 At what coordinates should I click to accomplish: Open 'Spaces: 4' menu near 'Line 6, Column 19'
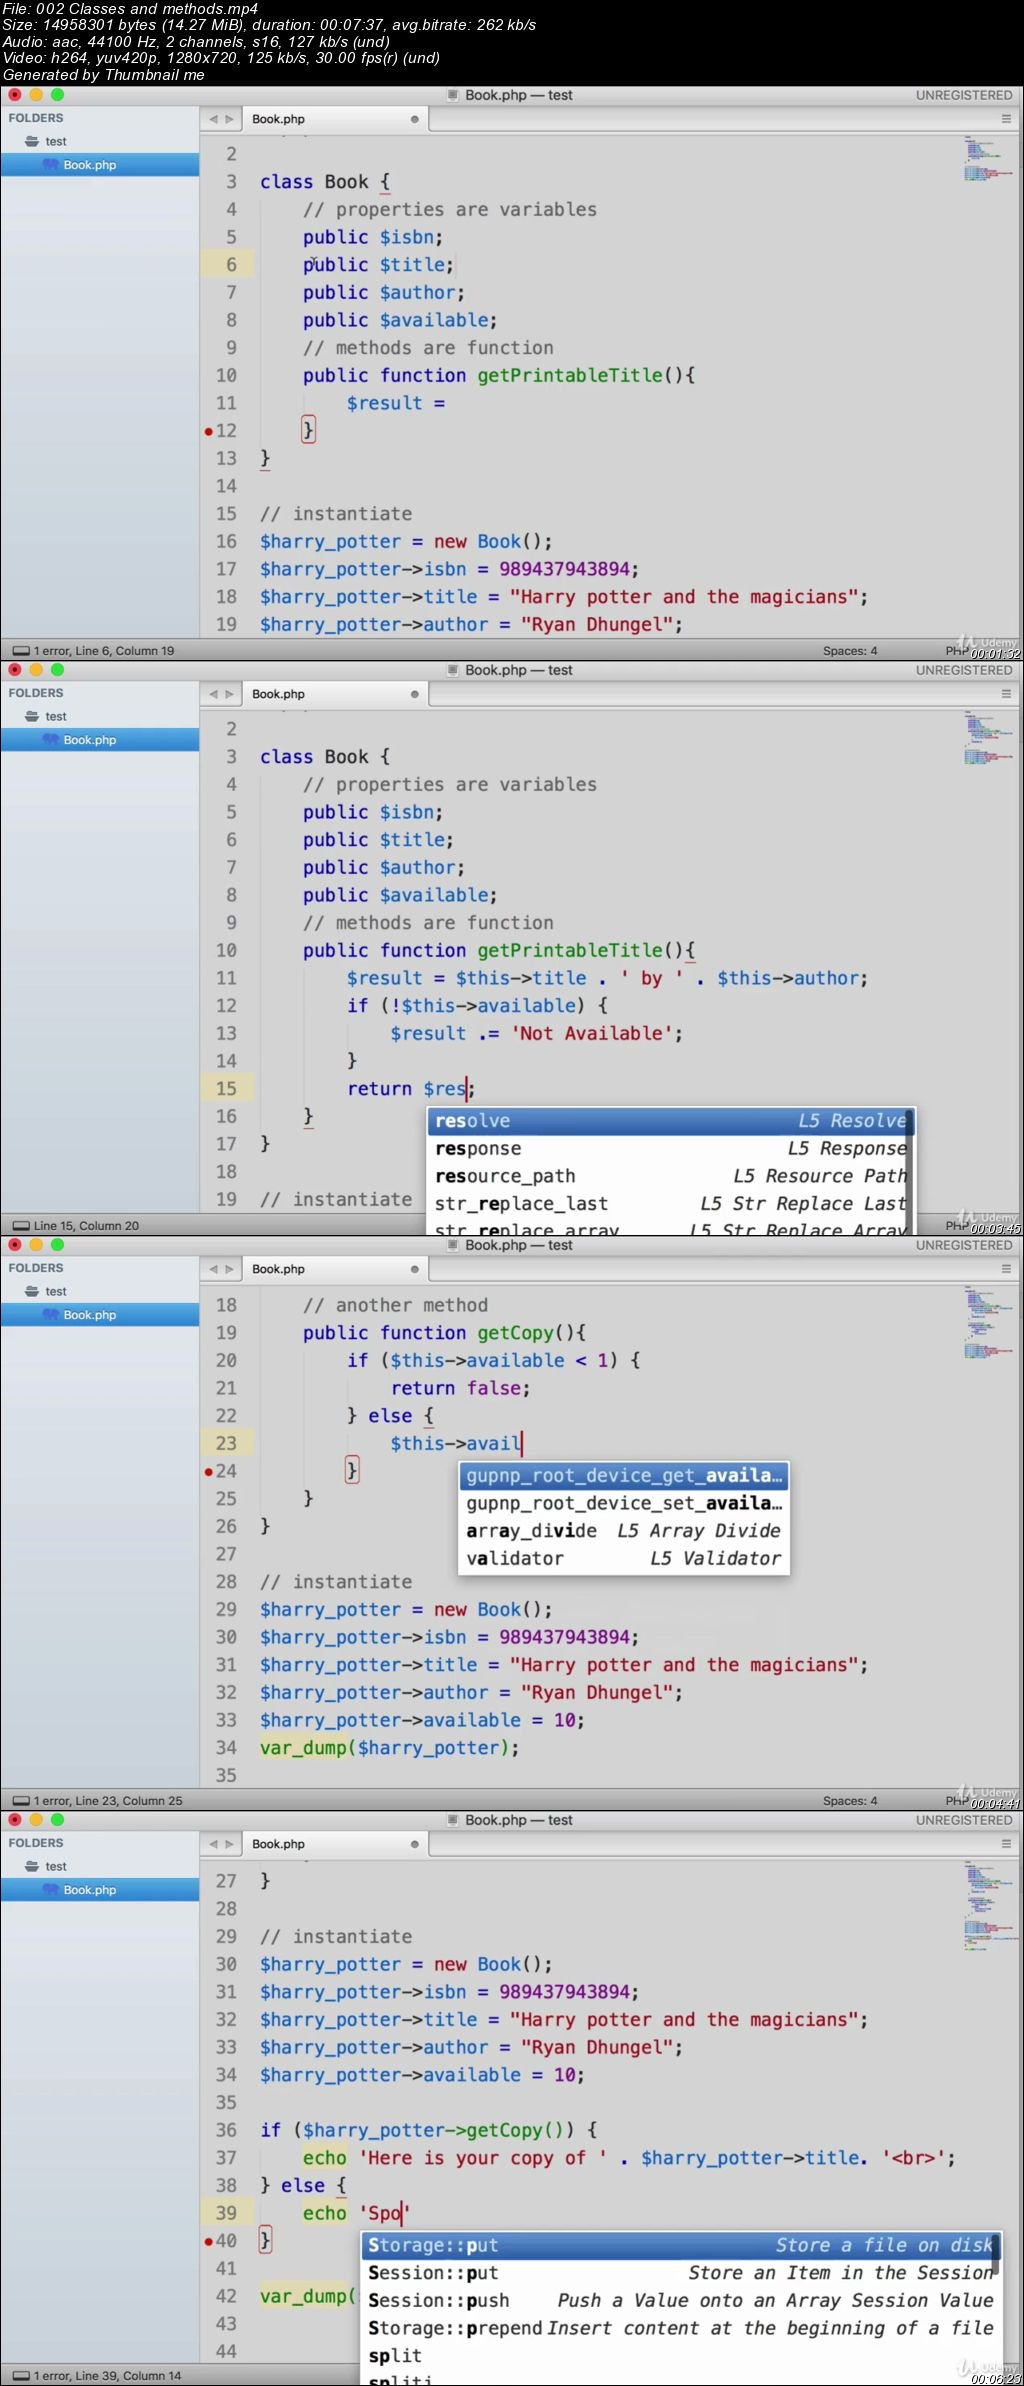[x=850, y=650]
